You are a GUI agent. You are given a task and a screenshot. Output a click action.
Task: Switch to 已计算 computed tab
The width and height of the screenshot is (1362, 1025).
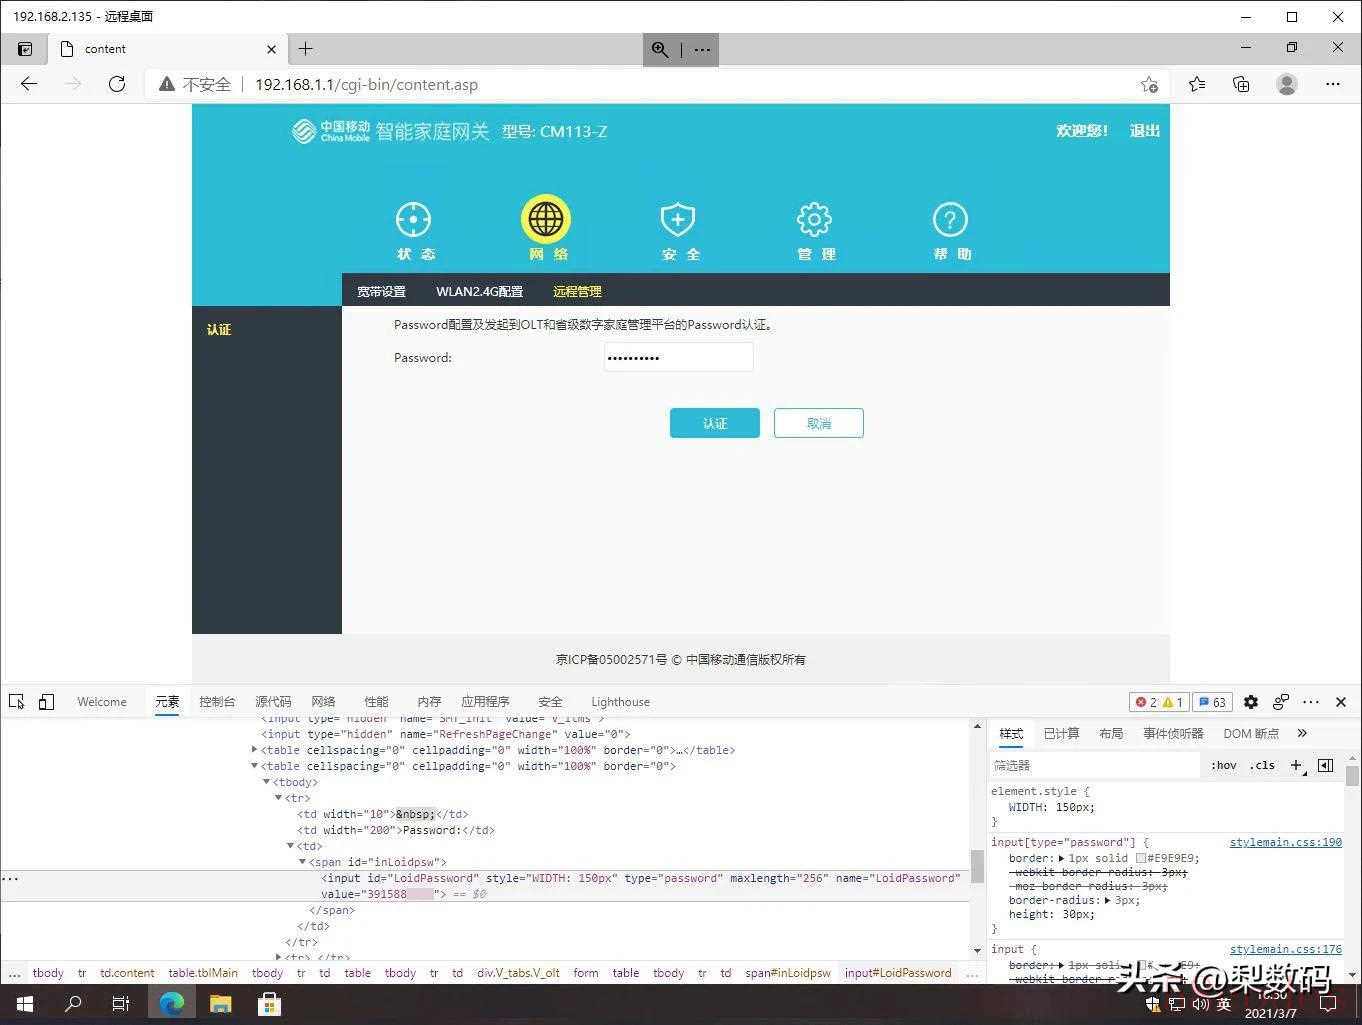1061,733
